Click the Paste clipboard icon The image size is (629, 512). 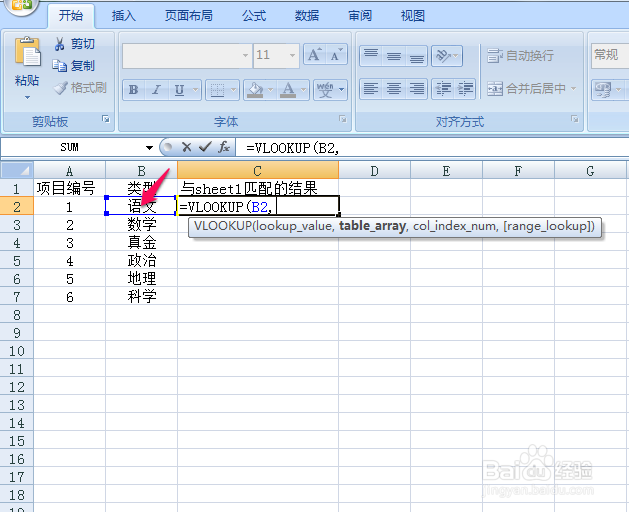pyautogui.click(x=27, y=51)
